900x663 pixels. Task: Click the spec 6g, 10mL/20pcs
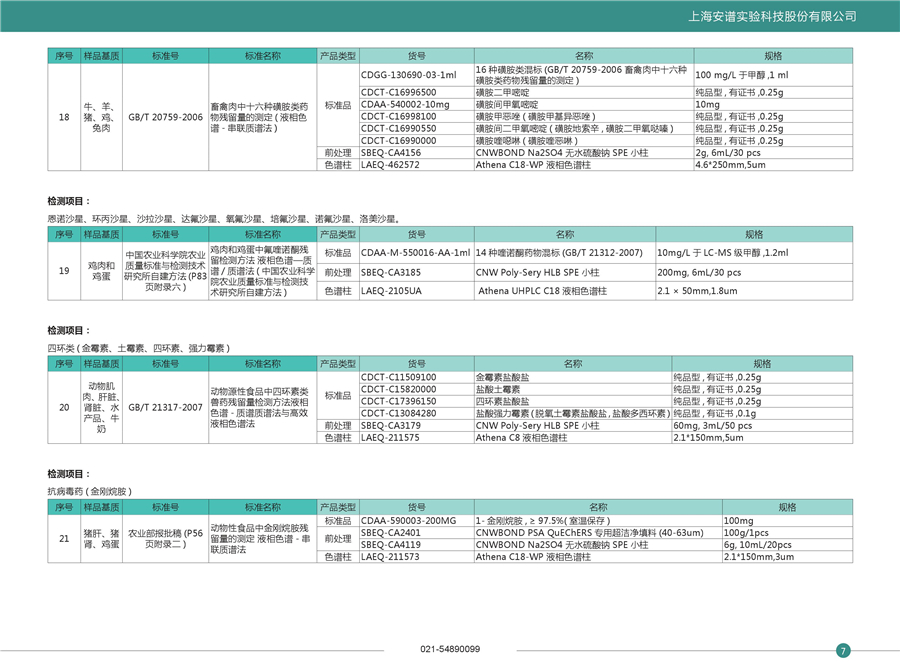coord(758,545)
